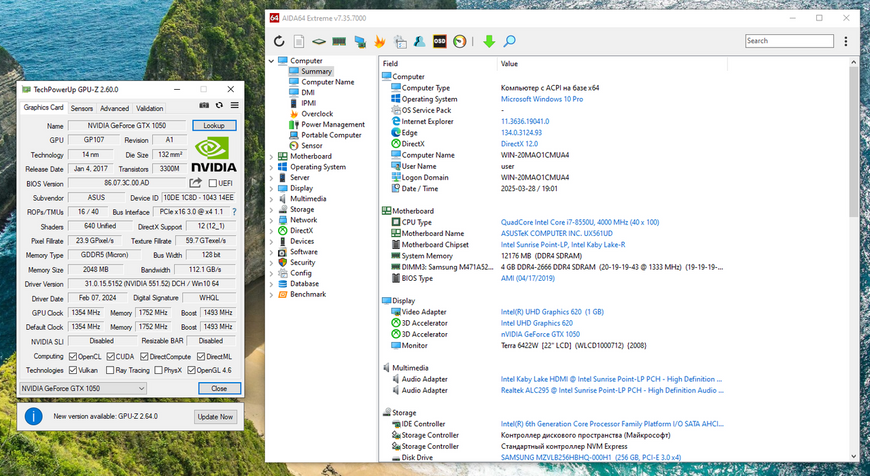Screen dimensions: 870x476
Task: Click the BIOS version share/export icon
Action: tap(195, 183)
